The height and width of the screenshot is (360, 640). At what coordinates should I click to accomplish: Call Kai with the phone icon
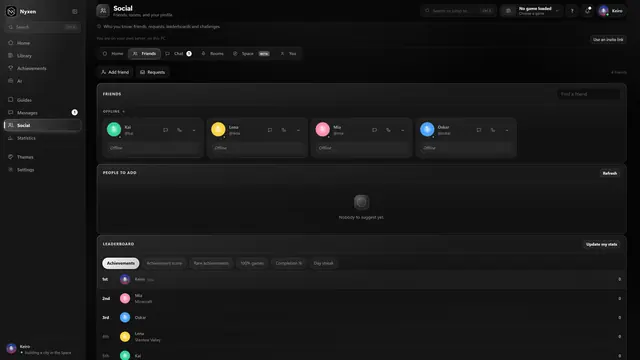click(180, 130)
